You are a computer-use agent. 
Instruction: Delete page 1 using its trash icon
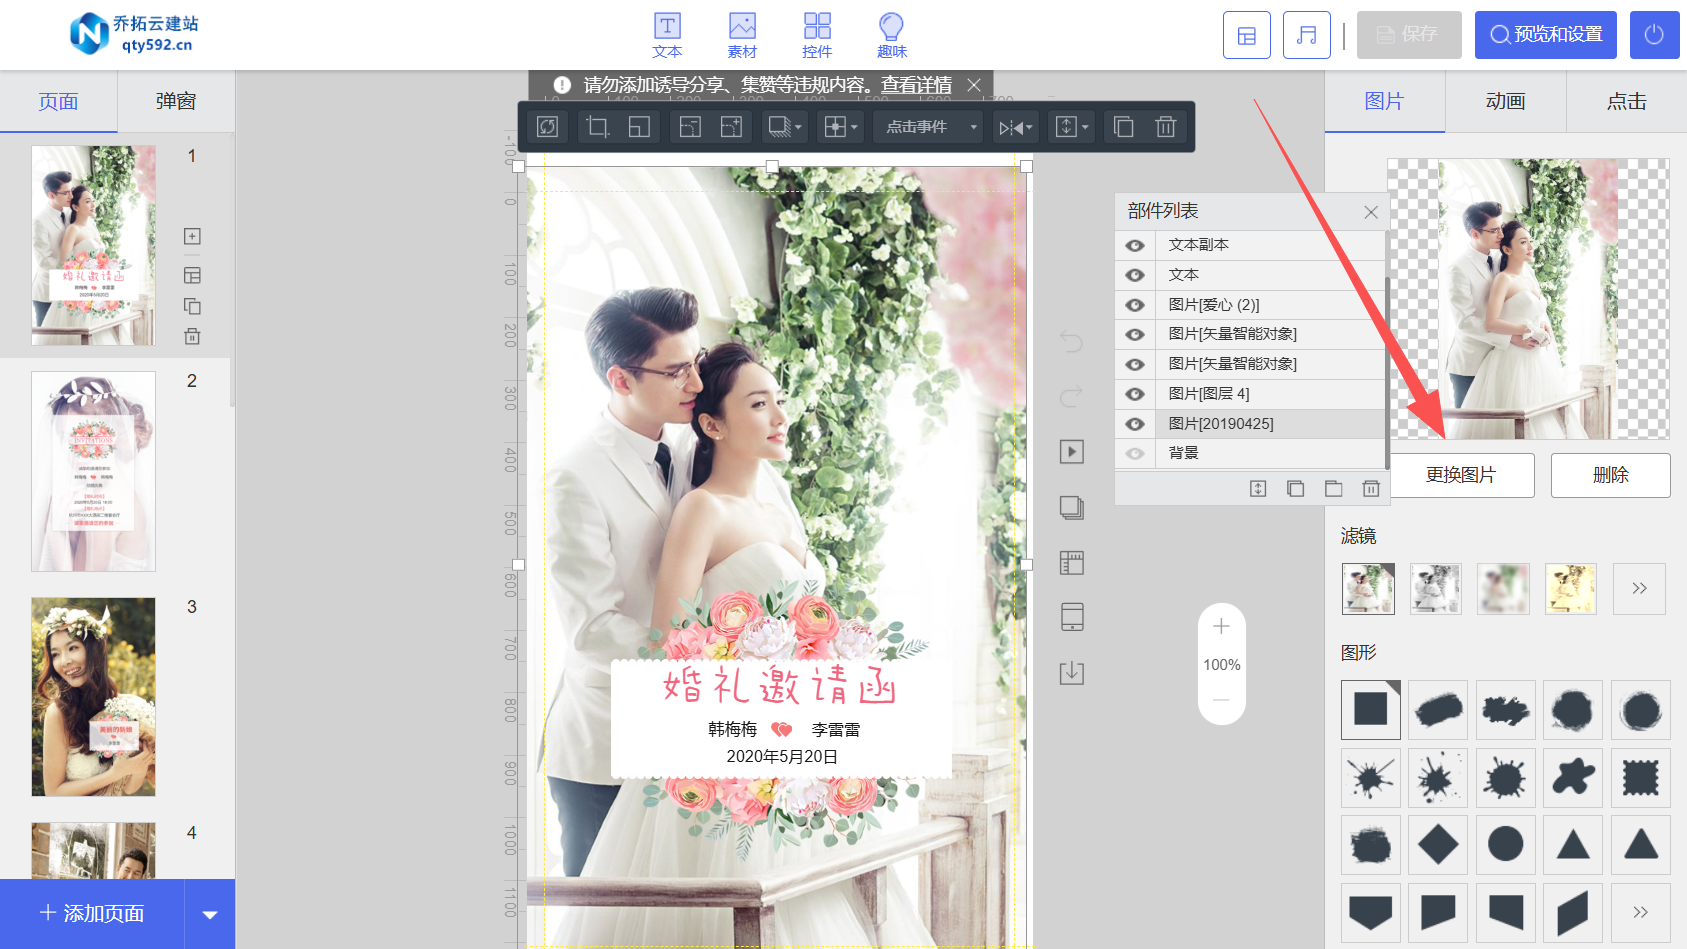click(192, 337)
